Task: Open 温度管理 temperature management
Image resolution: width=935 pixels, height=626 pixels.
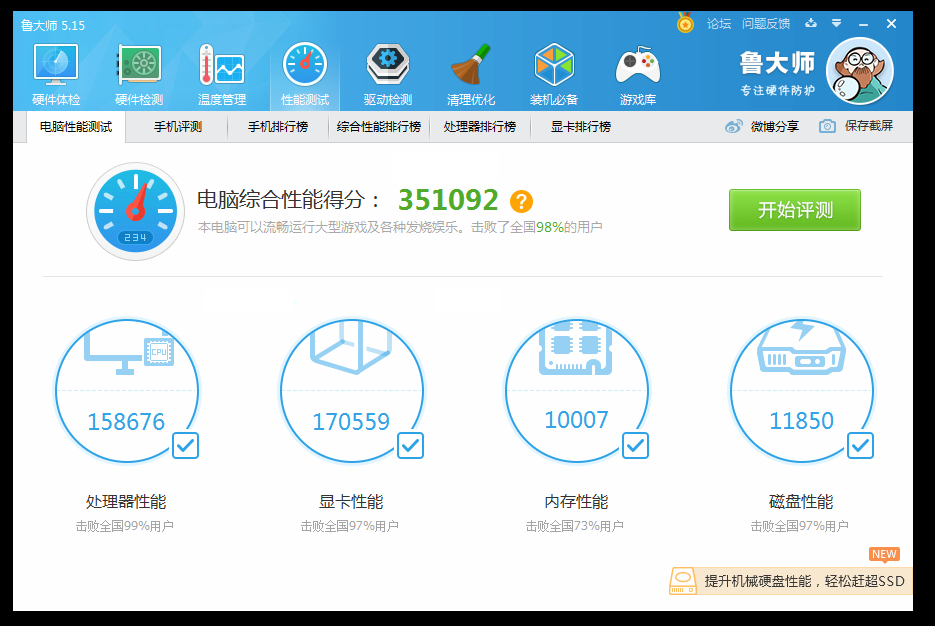Action: pyautogui.click(x=222, y=75)
